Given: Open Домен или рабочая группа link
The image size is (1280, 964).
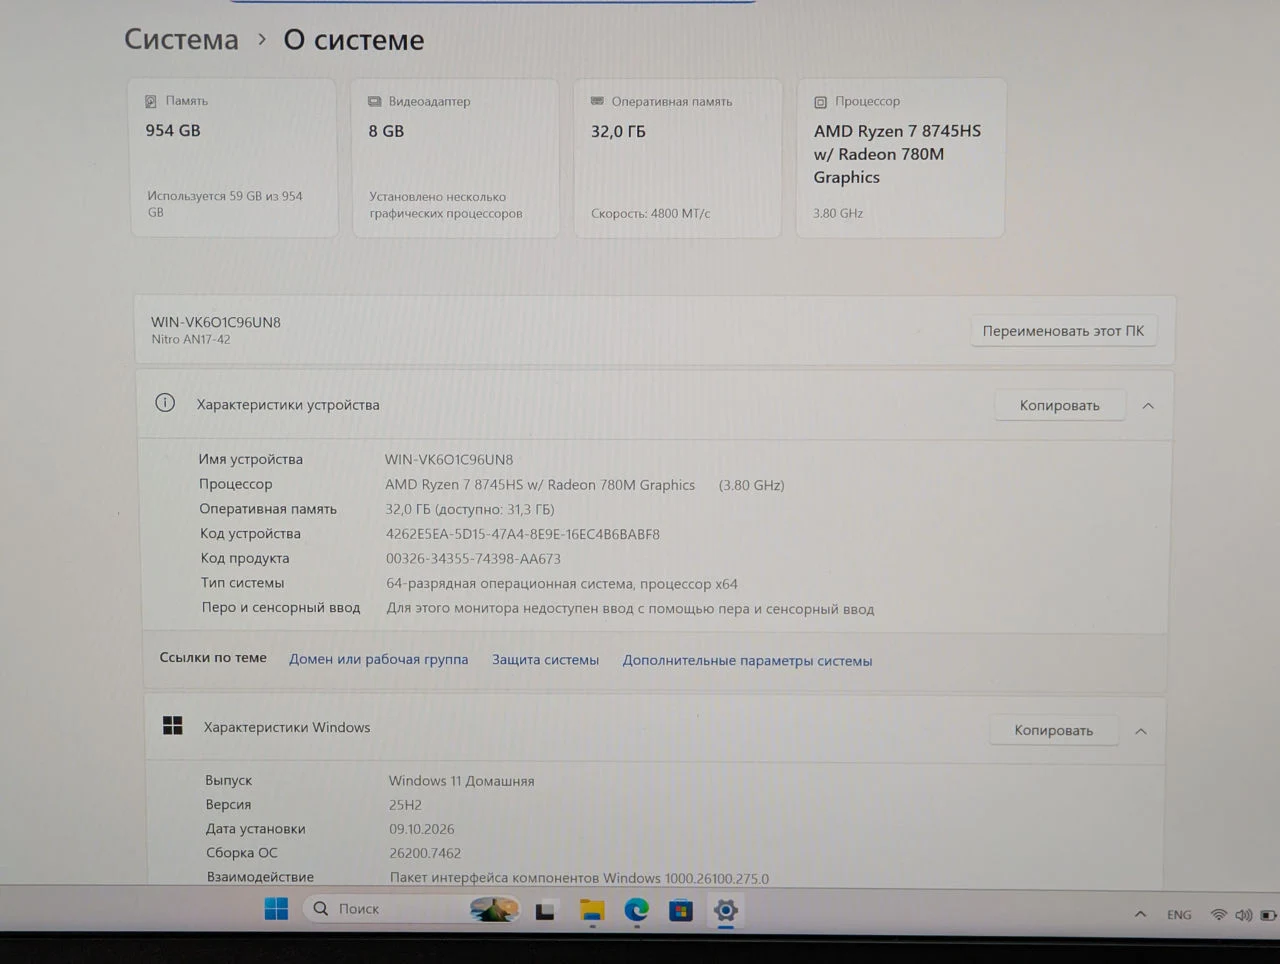Looking at the screenshot, I should [x=379, y=659].
